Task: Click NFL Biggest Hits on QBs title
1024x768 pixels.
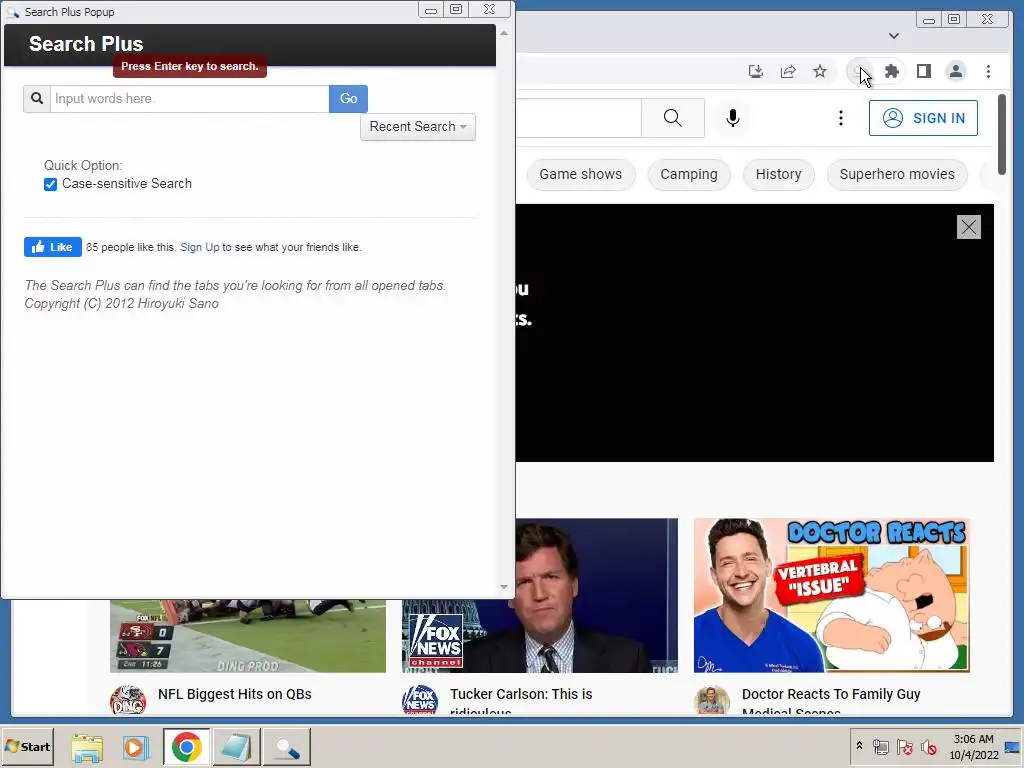Action: tap(234, 694)
